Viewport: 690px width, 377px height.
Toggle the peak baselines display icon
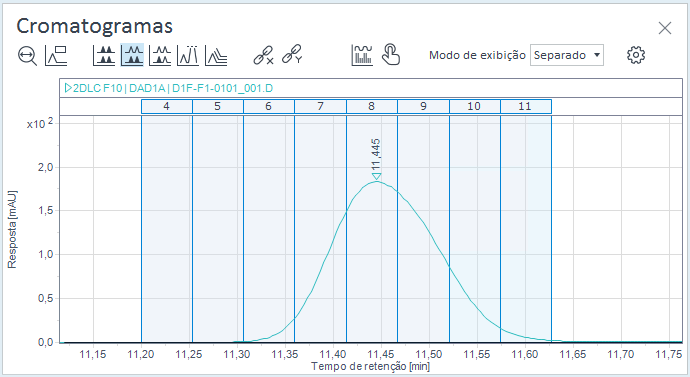(160, 55)
